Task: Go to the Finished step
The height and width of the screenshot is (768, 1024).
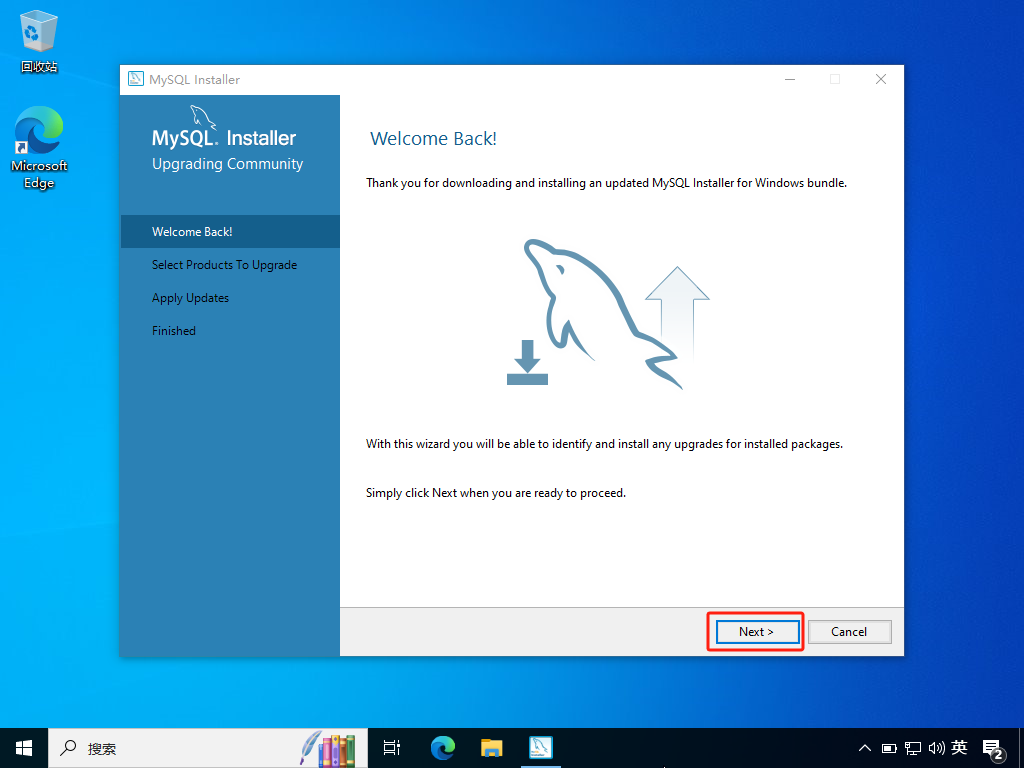Action: 174,331
